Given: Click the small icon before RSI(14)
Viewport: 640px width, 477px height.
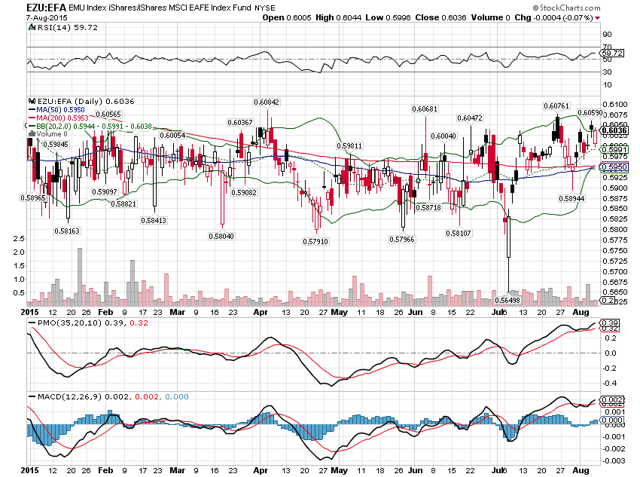Looking at the screenshot, I should [32, 27].
